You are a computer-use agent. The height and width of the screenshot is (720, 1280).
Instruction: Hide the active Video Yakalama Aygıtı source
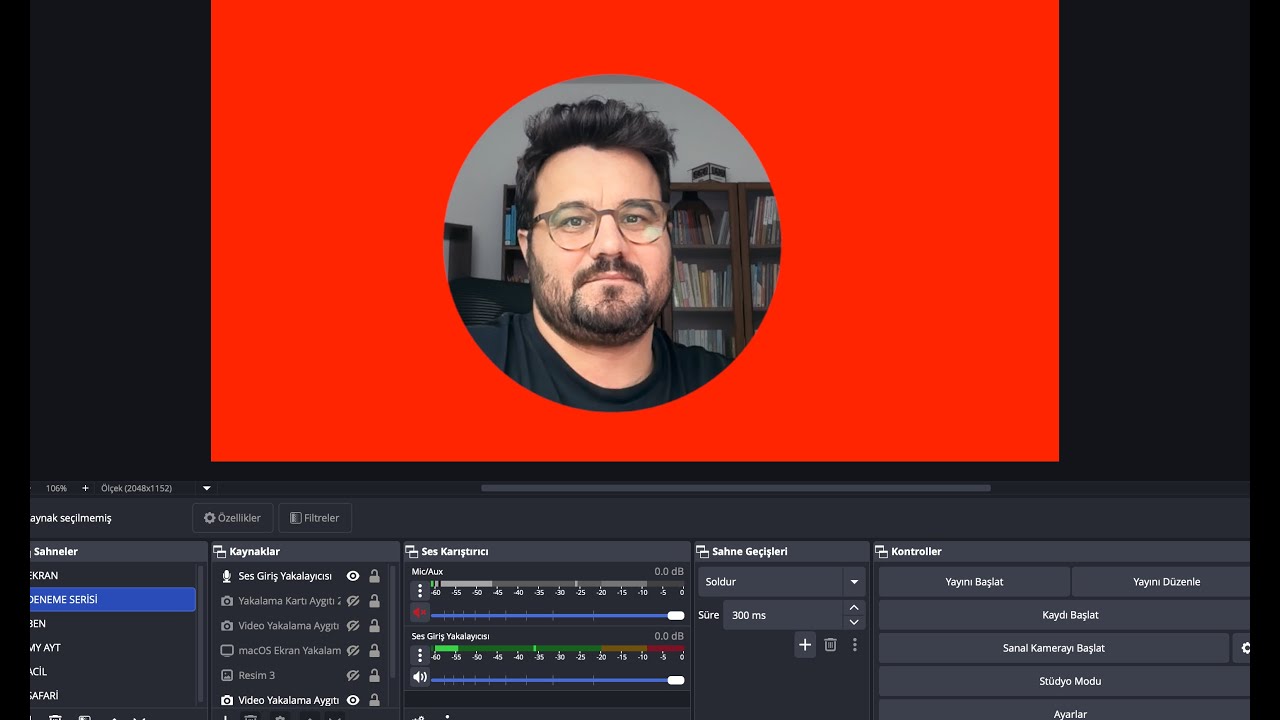(353, 700)
